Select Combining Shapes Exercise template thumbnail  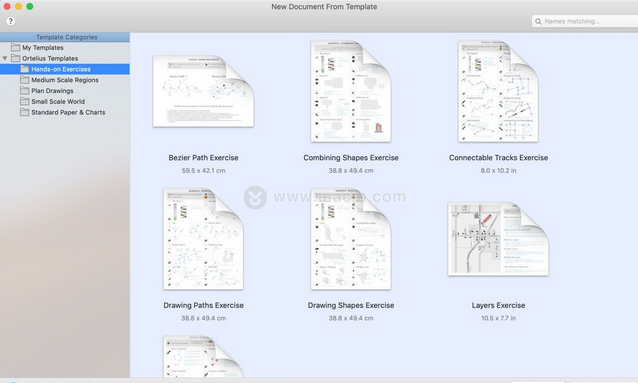pyautogui.click(x=351, y=91)
